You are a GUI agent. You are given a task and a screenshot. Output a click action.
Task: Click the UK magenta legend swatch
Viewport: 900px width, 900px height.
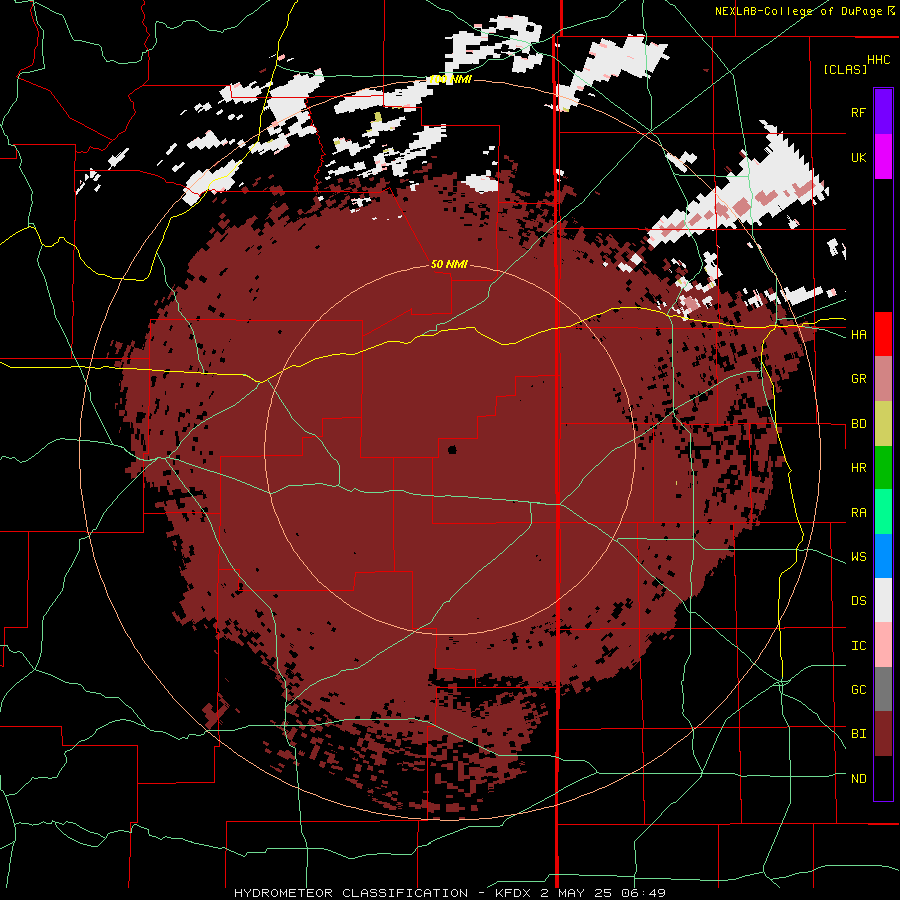[x=883, y=157]
